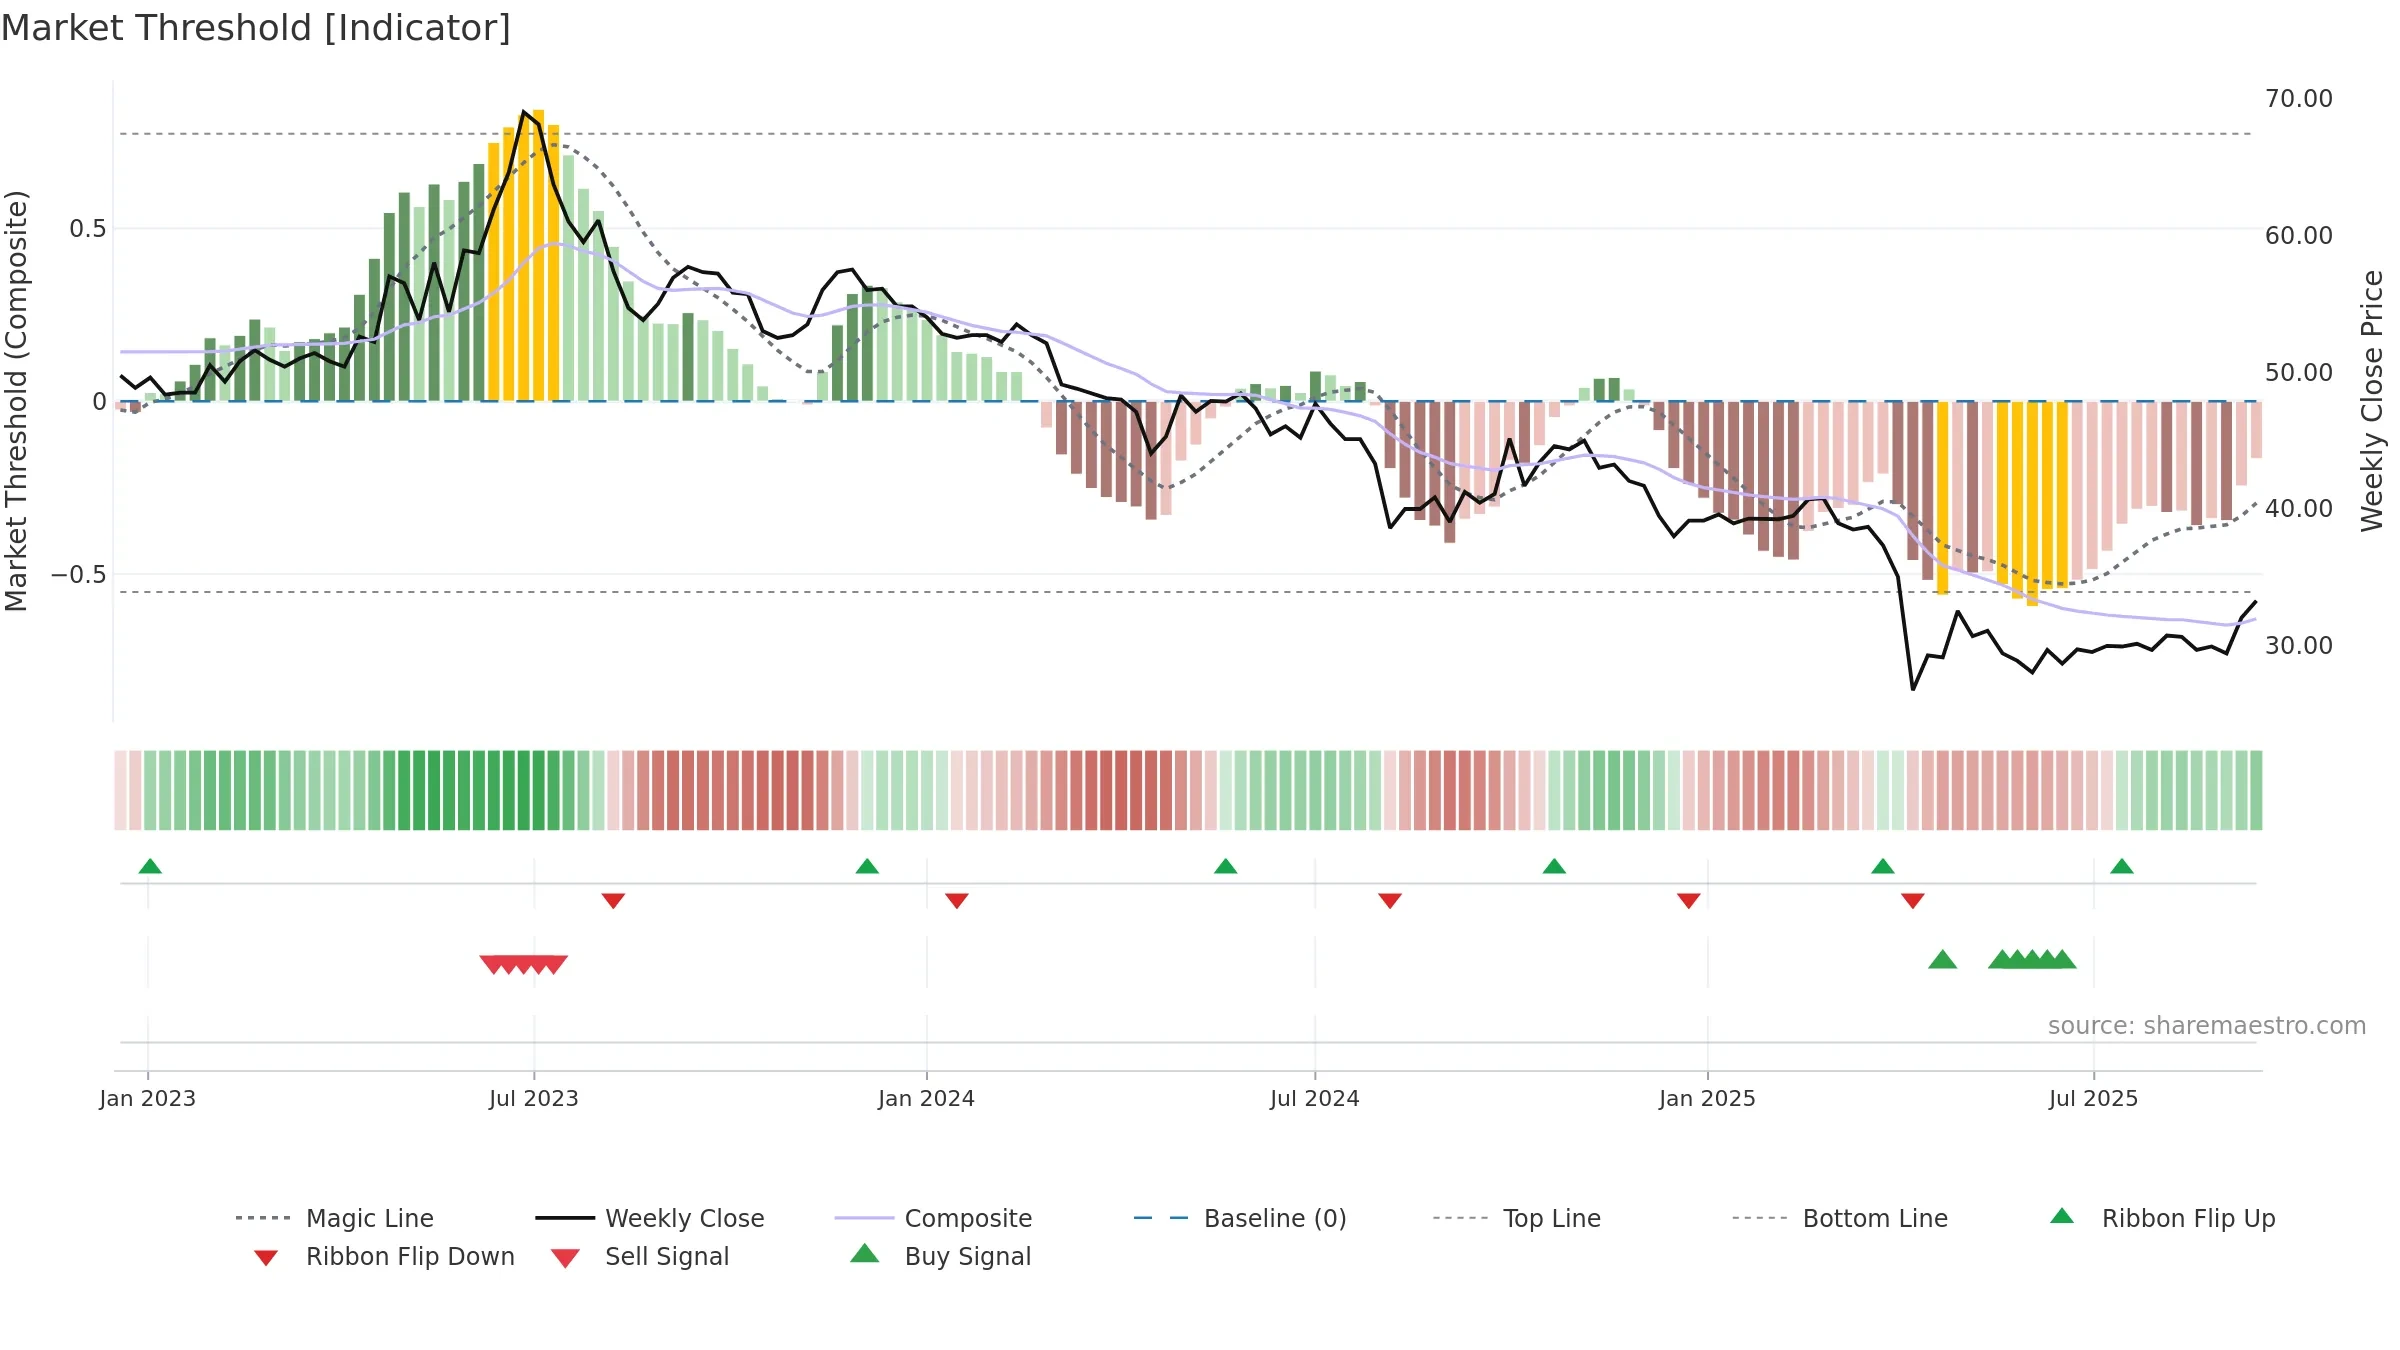This screenshot has width=2400, height=1350.
Task: Click the green Ribbon Flip Up marker near Jan 2023
Action: tap(150, 866)
